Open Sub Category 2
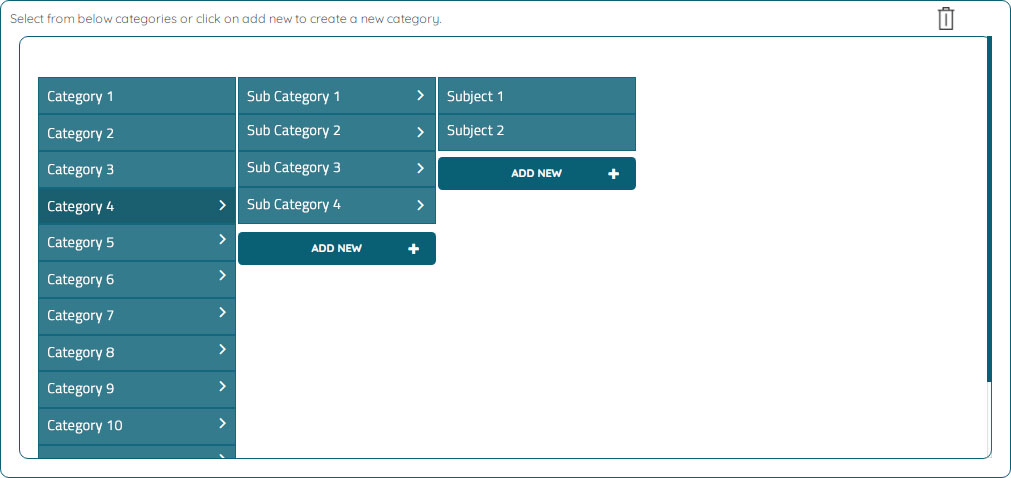This screenshot has height=478, width=1011. click(x=337, y=133)
